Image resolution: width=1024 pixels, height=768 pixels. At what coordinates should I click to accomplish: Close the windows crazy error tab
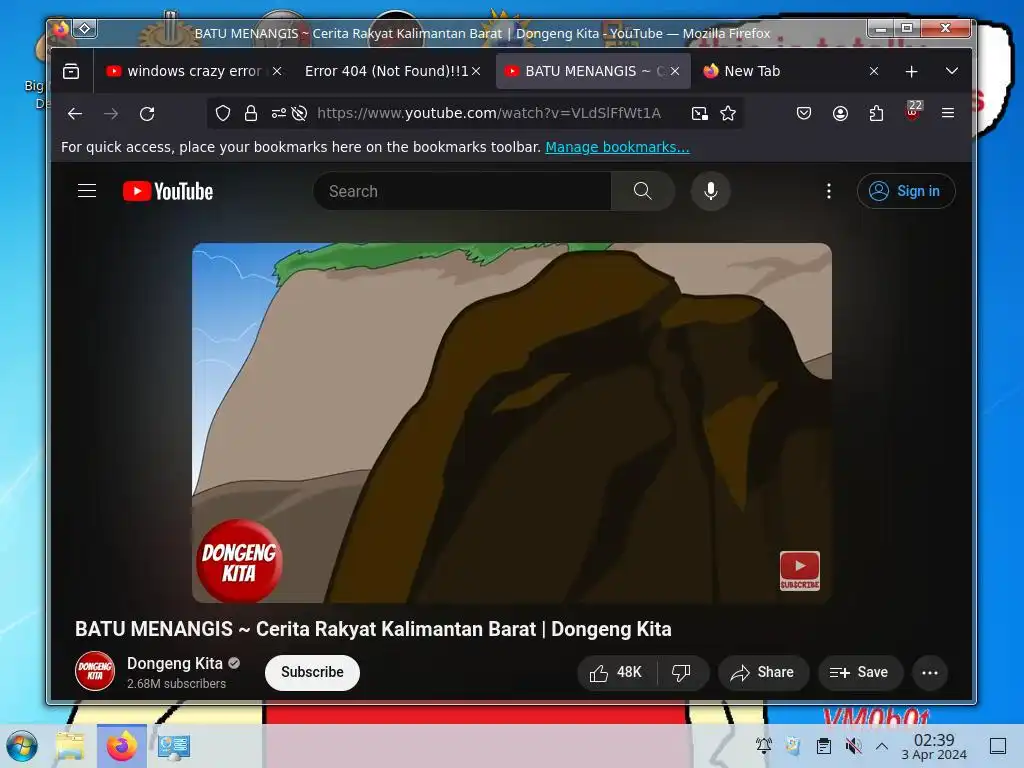(x=277, y=71)
